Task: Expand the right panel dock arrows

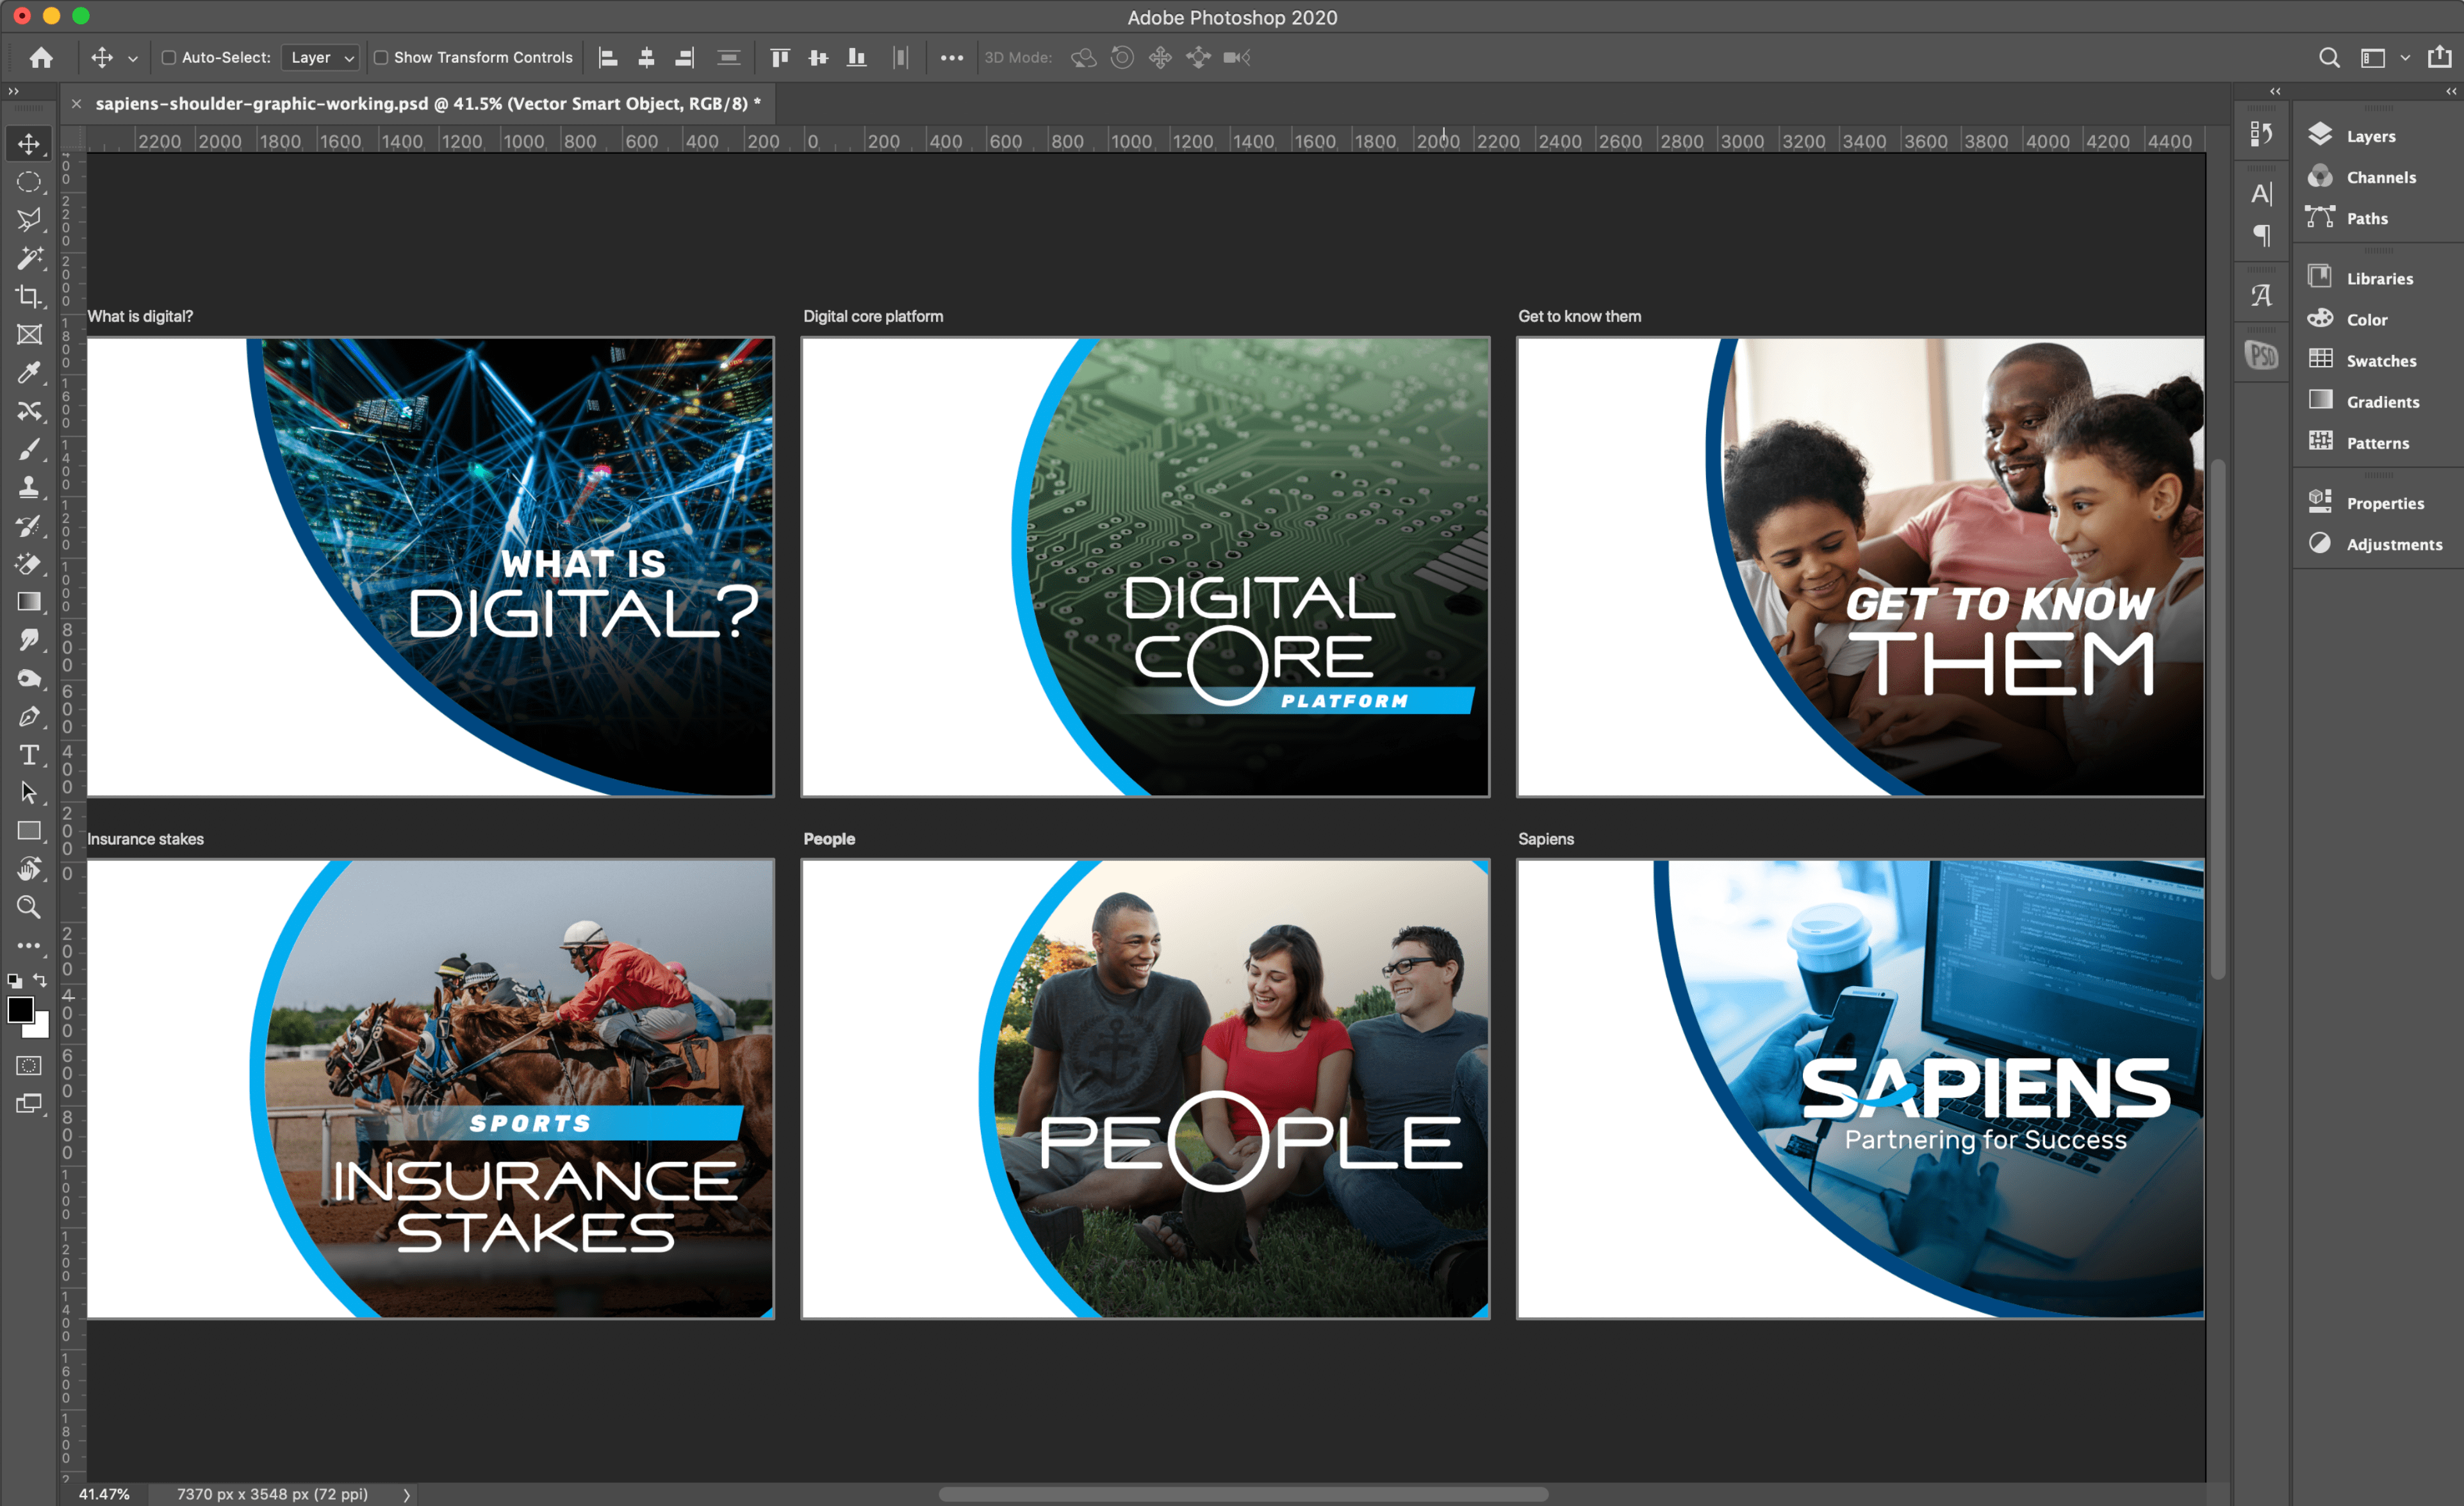Action: point(2451,91)
